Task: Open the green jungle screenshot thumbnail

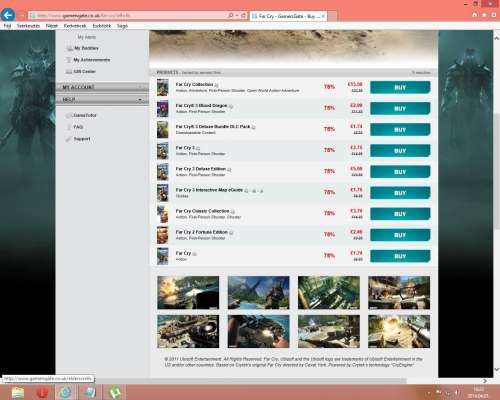Action: click(x=329, y=293)
